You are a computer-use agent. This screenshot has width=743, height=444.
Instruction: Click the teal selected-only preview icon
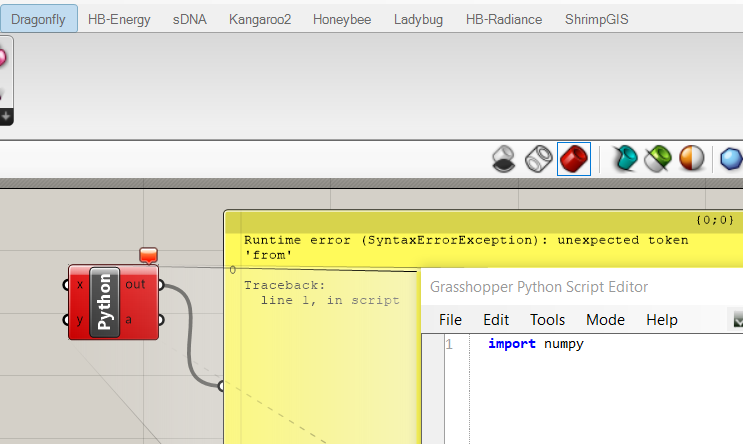coord(625,159)
